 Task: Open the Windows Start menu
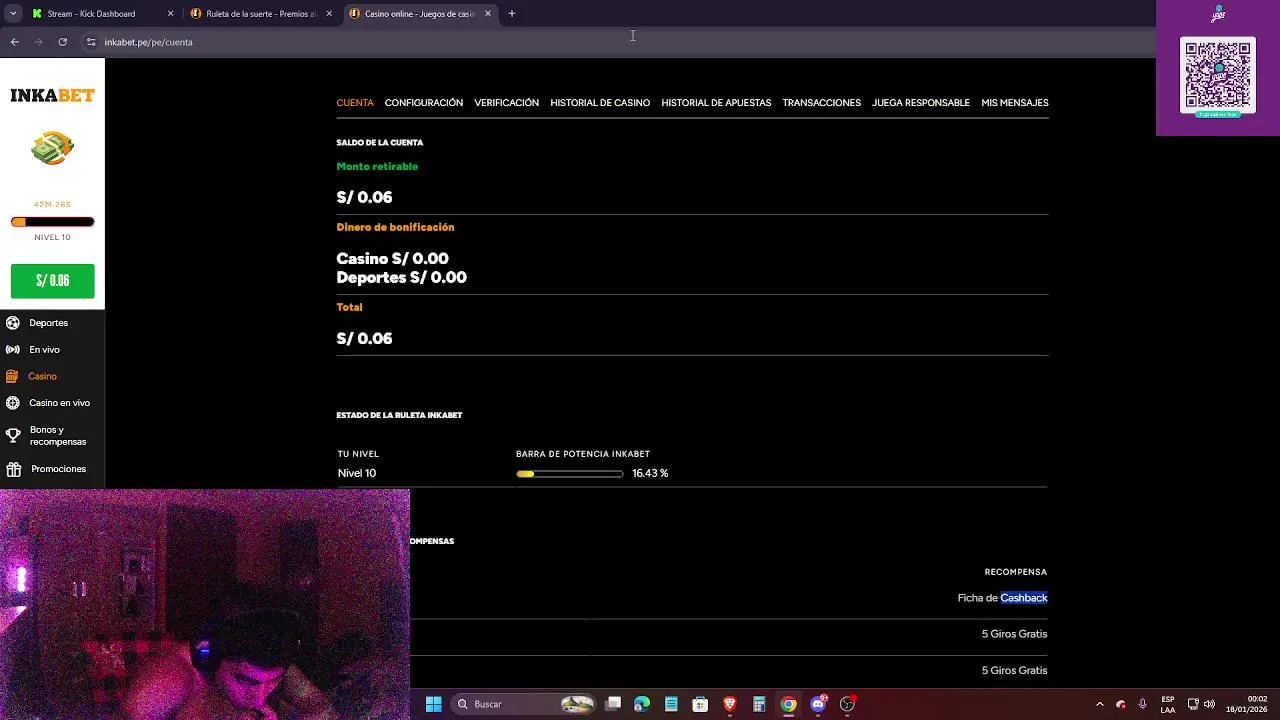click(x=434, y=704)
